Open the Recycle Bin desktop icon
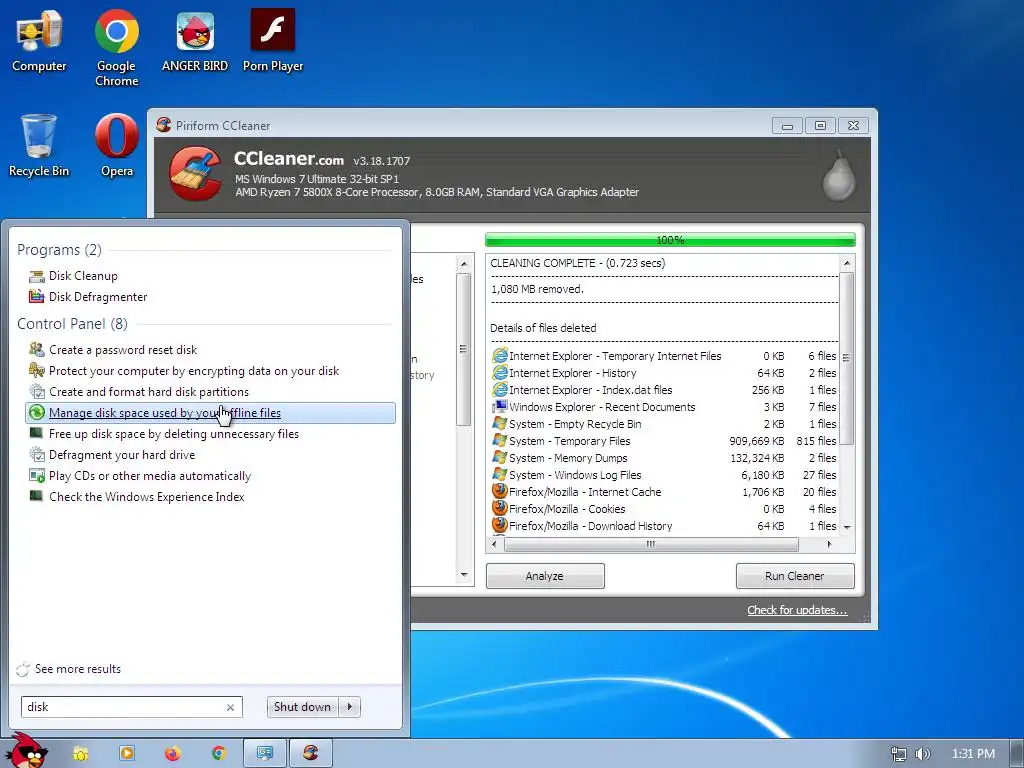This screenshot has height=768, width=1024. coord(39,145)
